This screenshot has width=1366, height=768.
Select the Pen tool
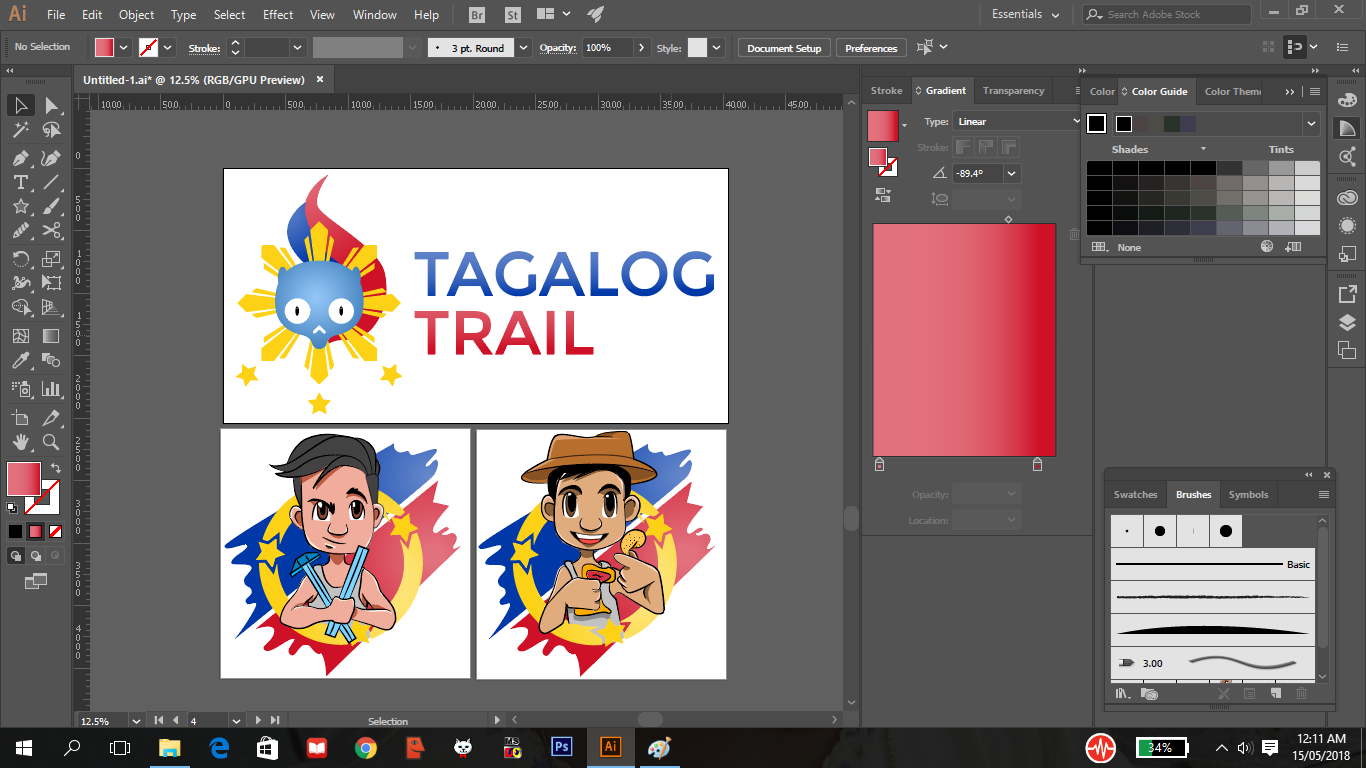(x=20, y=157)
